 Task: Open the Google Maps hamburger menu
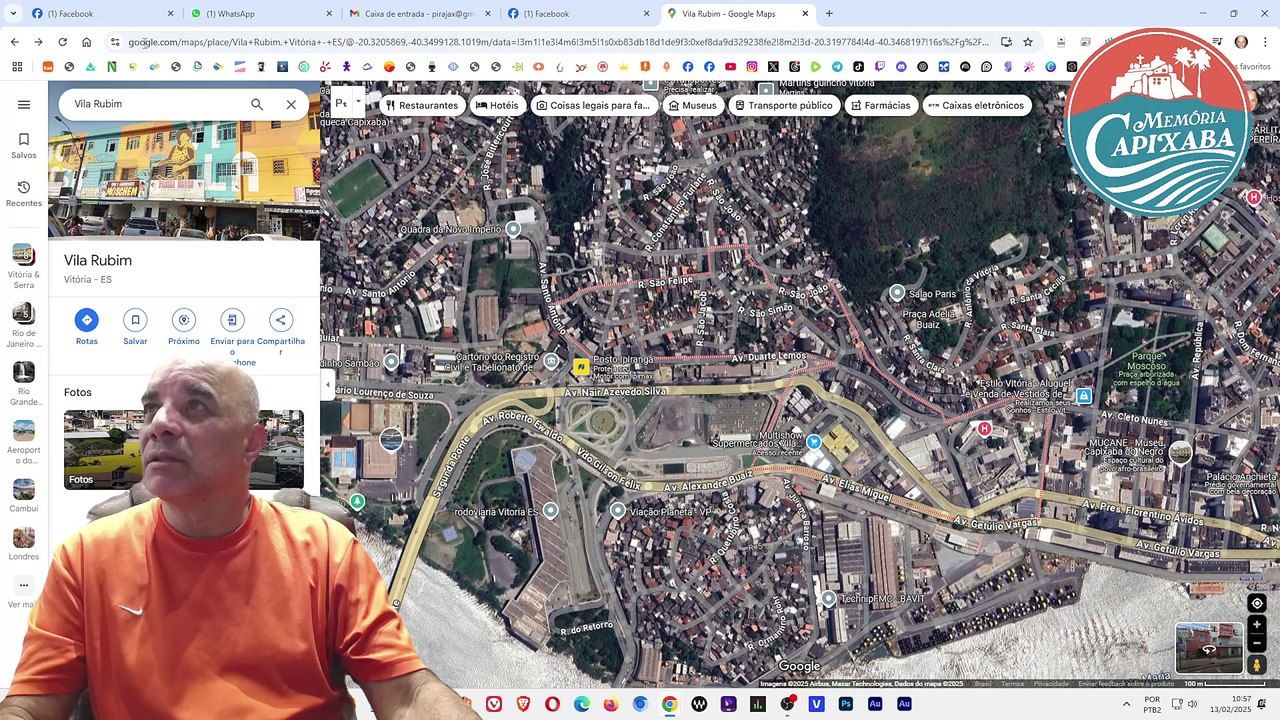coord(24,104)
